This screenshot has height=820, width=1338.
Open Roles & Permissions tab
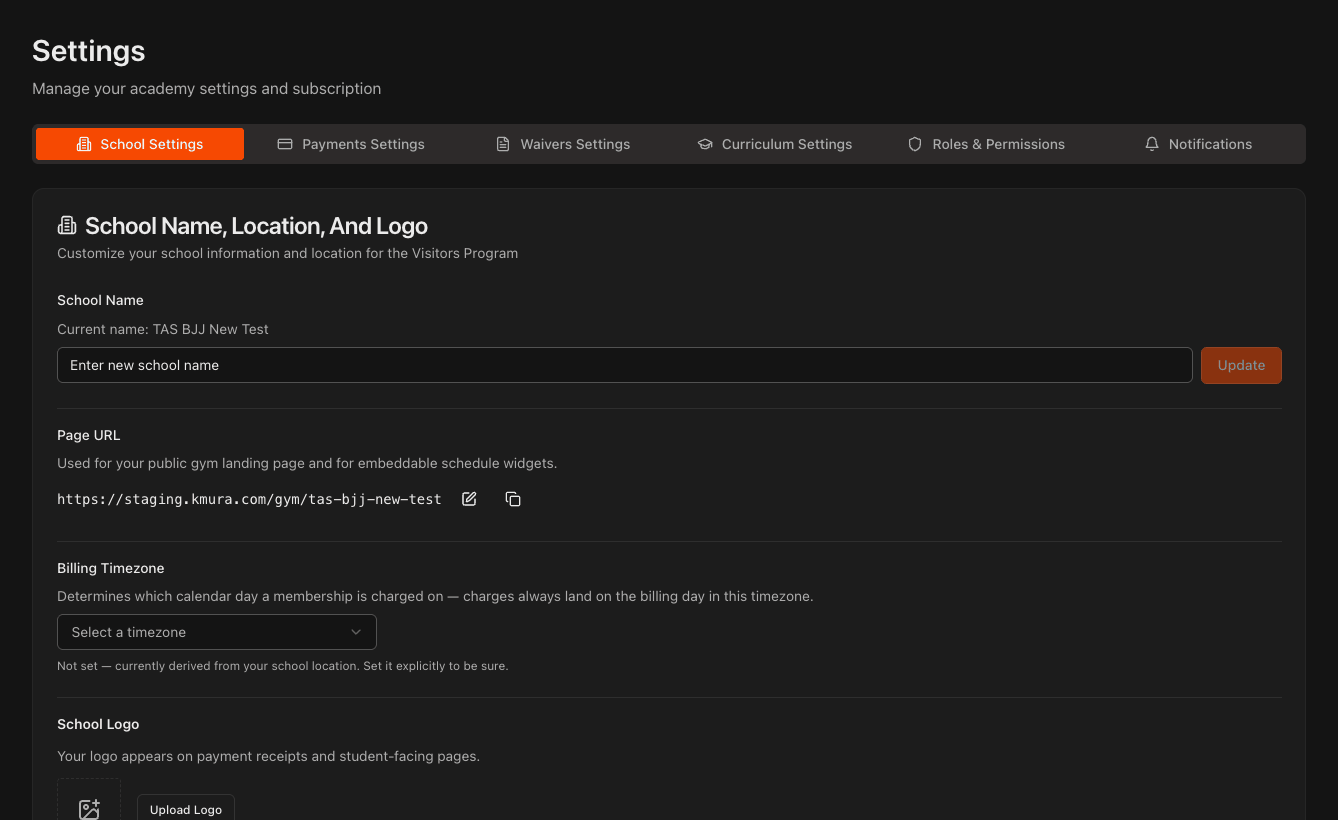click(x=986, y=144)
